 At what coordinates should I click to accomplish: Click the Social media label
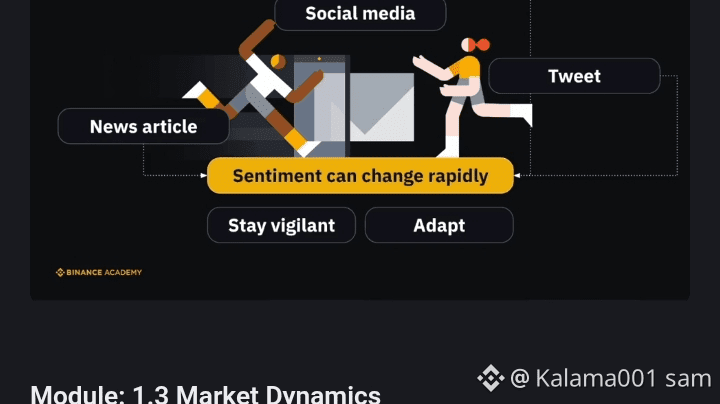pyautogui.click(x=360, y=14)
